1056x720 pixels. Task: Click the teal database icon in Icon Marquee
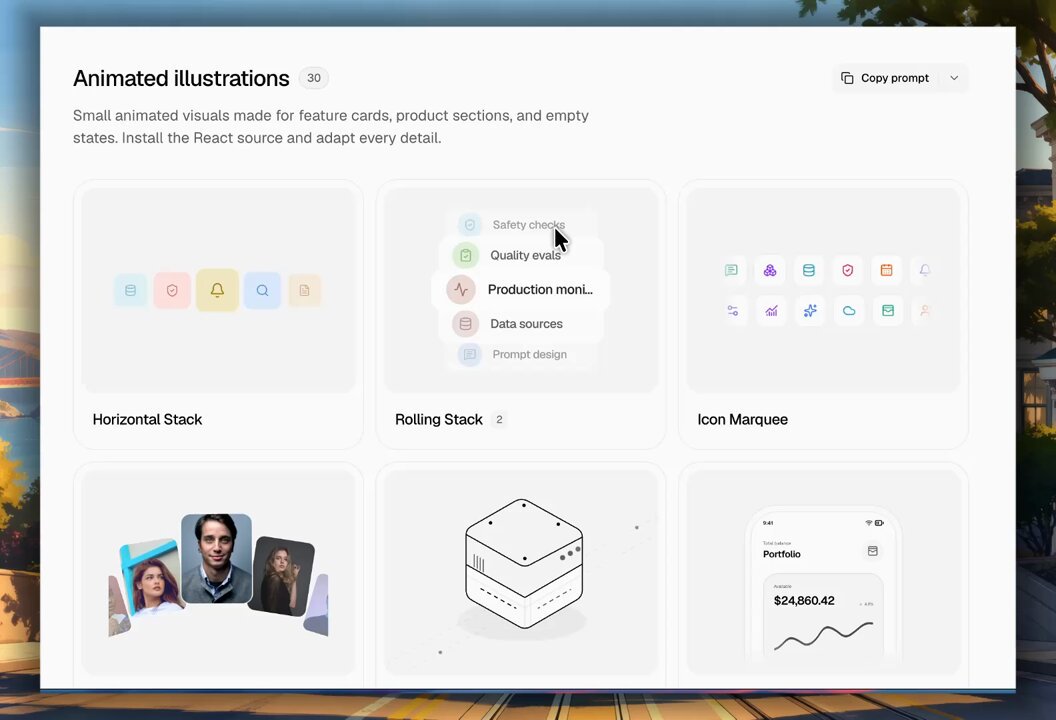click(809, 270)
